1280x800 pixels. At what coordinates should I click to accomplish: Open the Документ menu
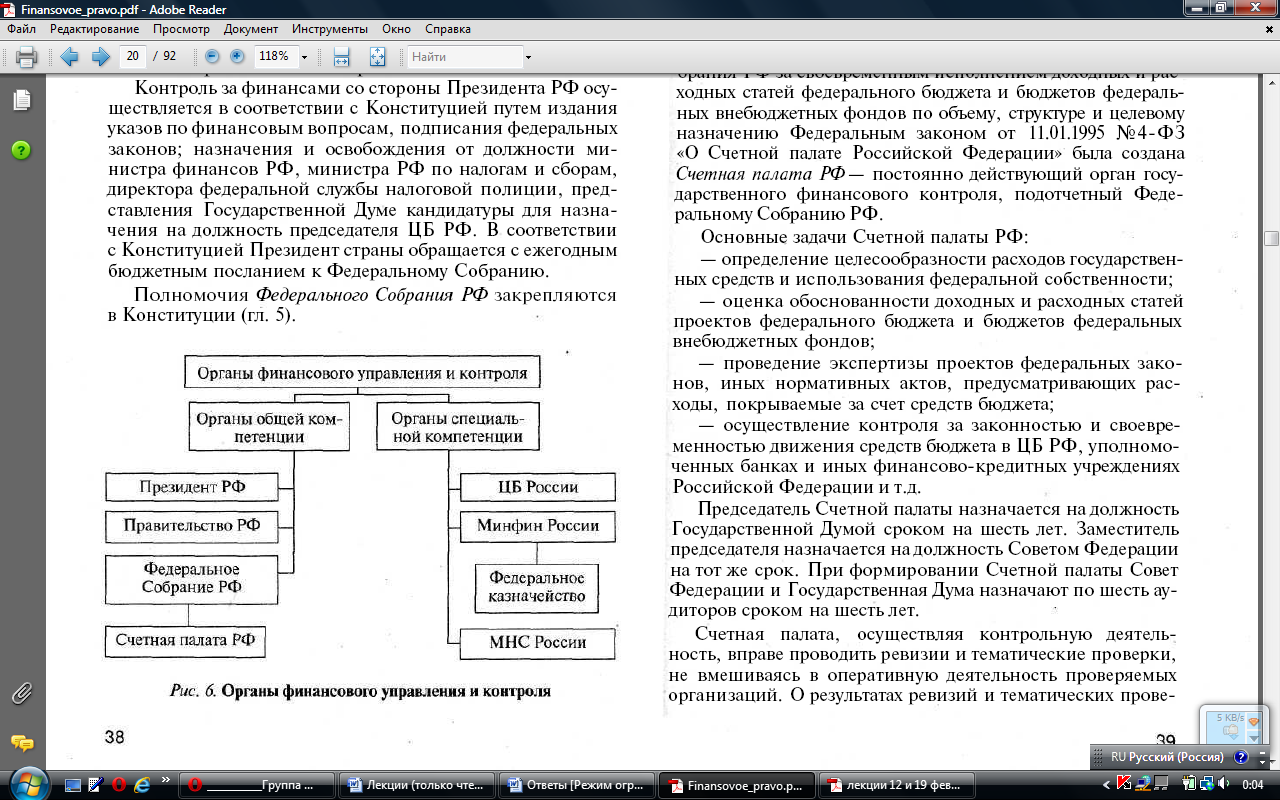(251, 29)
